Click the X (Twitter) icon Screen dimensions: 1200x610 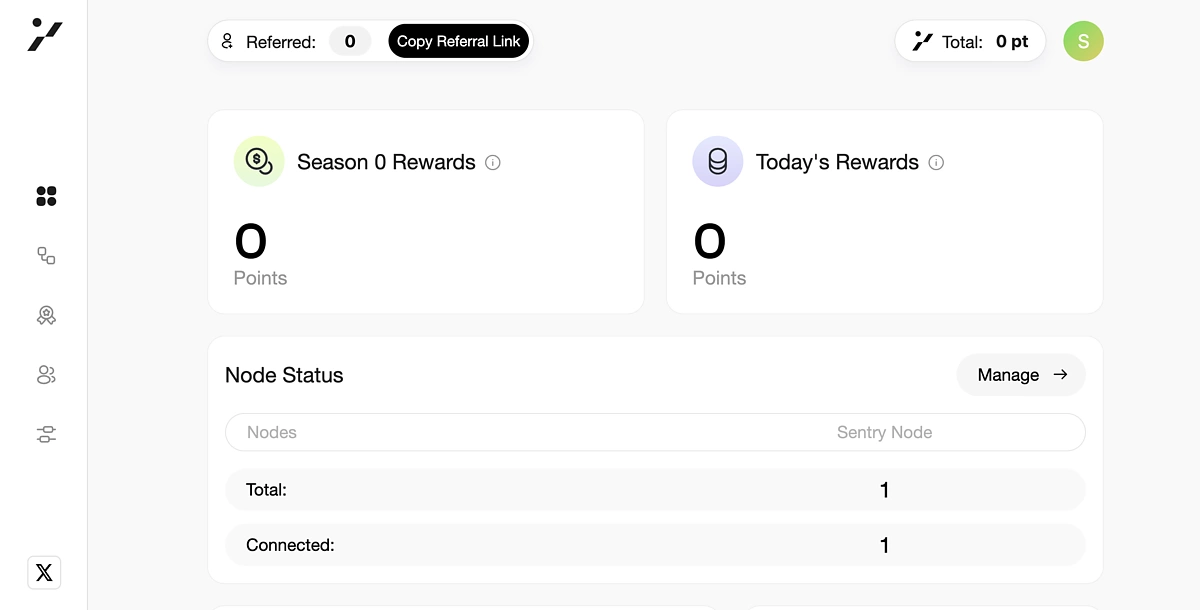(44, 572)
